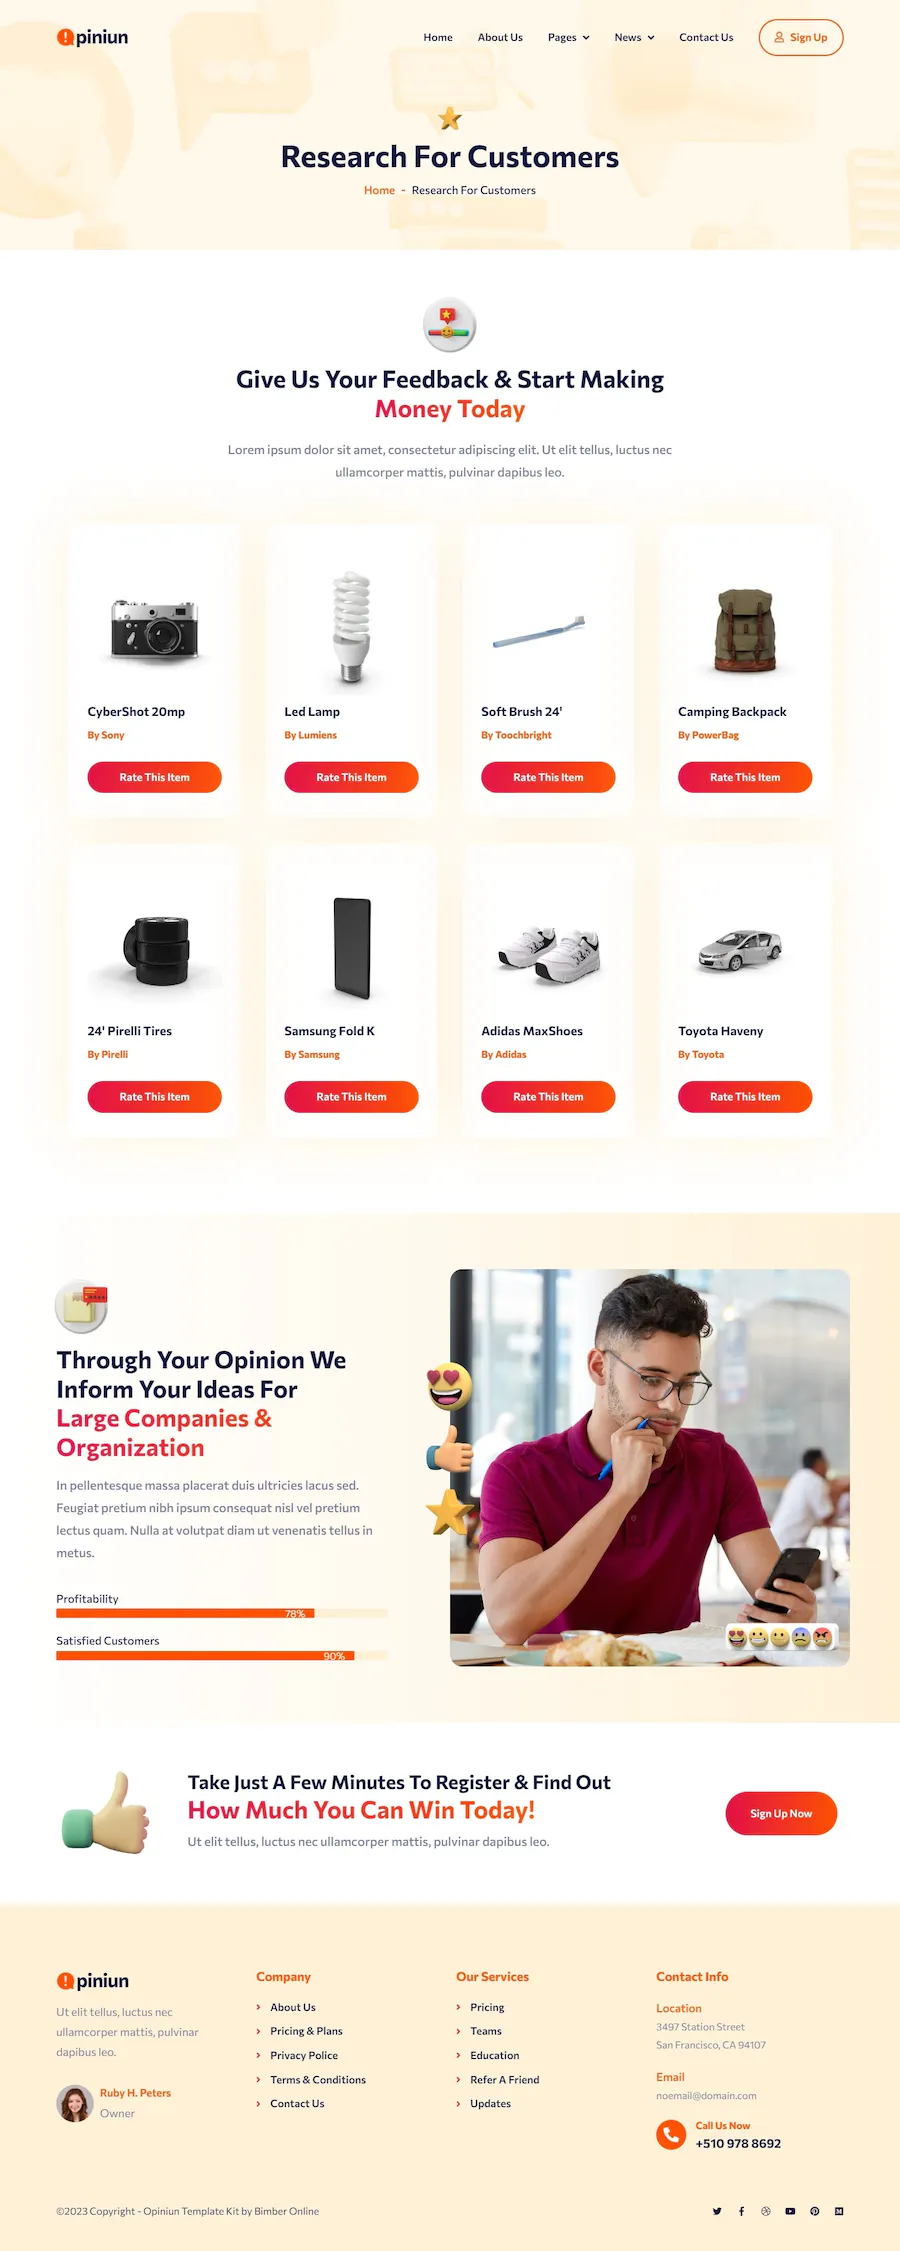The height and width of the screenshot is (2251, 900).
Task: Visit the Dribbble footer icon
Action: tap(766, 2211)
